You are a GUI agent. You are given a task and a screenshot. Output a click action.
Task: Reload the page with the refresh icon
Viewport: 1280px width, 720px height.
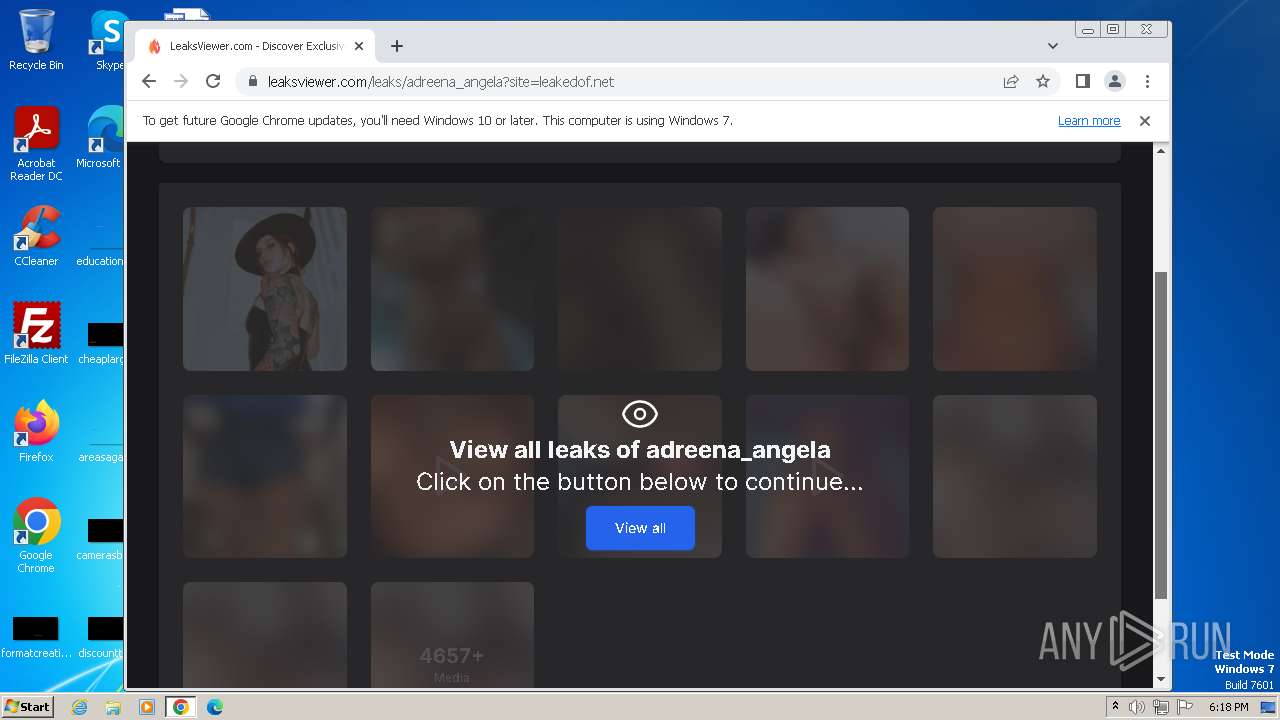coord(213,81)
